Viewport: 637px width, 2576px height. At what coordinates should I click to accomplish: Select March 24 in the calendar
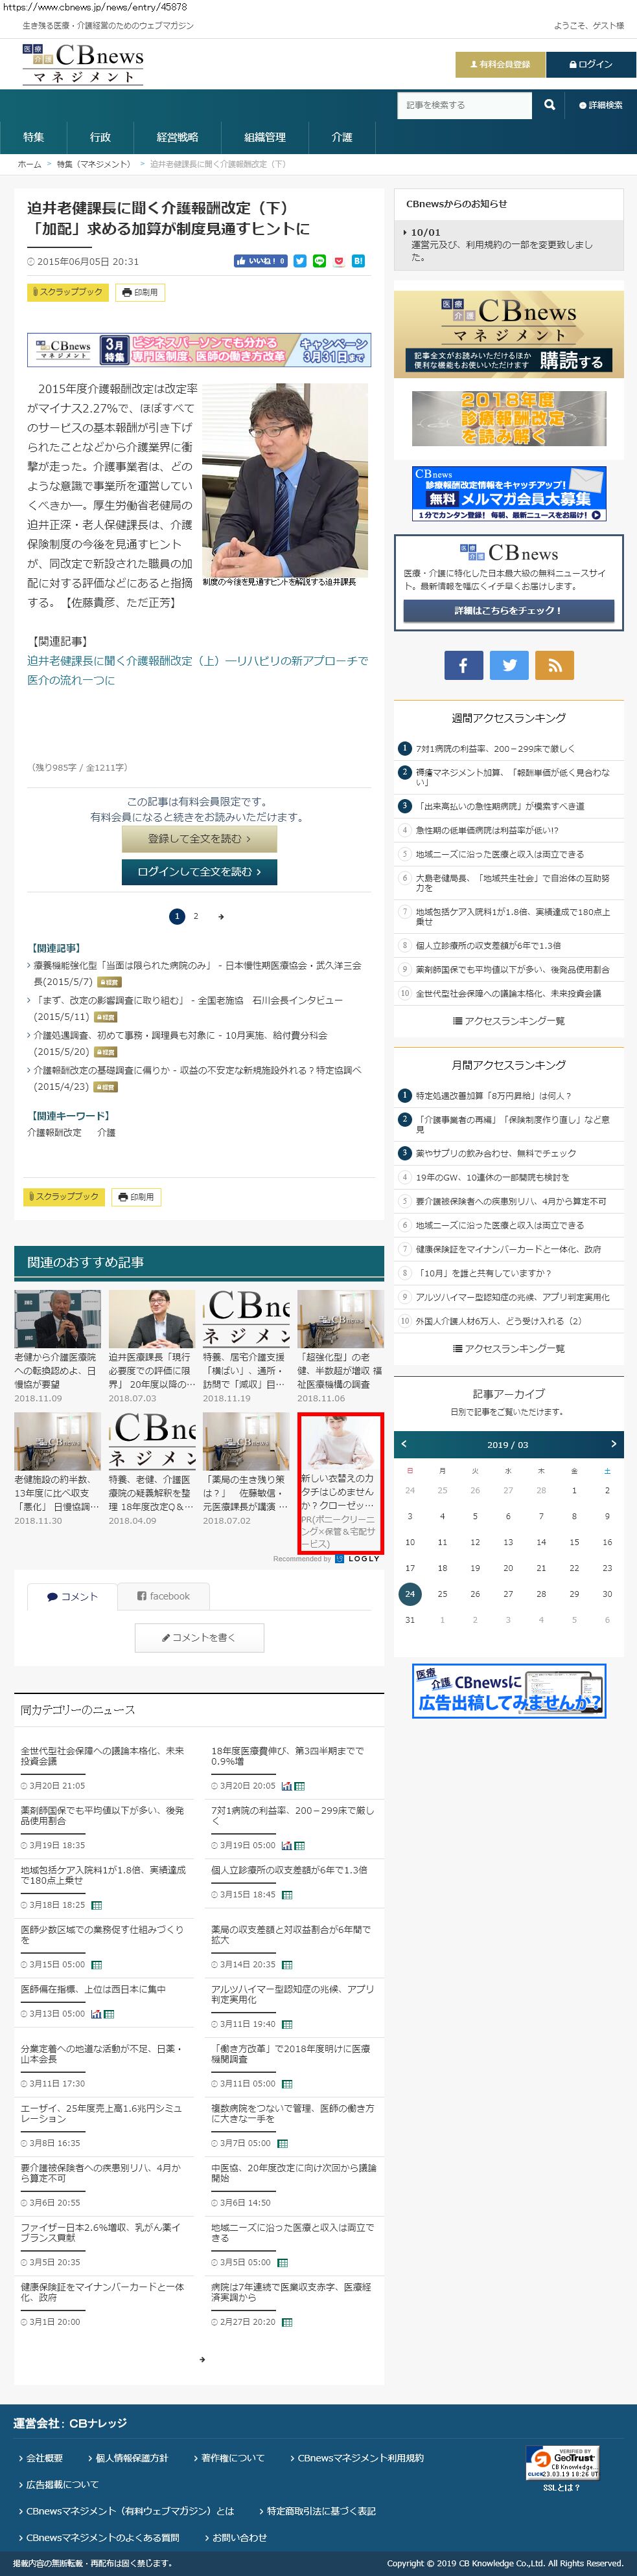tap(409, 1594)
